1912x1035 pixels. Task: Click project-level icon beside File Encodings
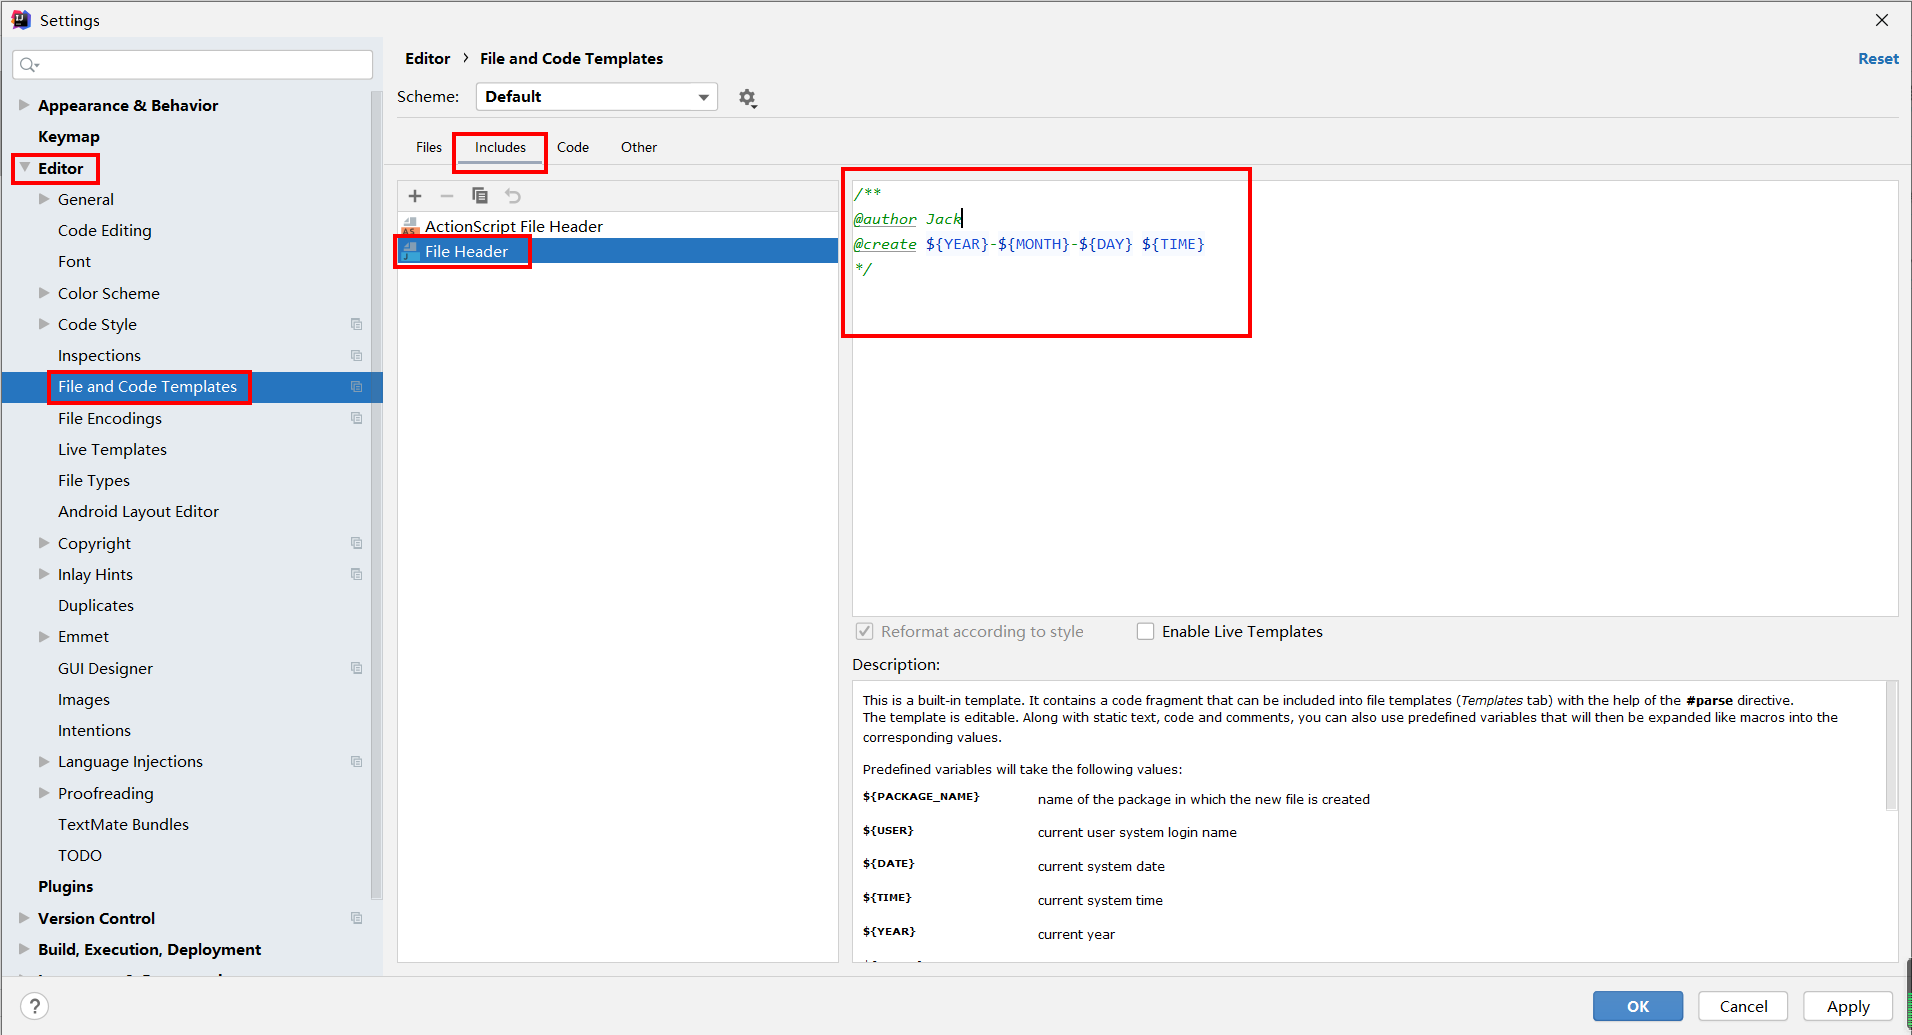pos(356,418)
